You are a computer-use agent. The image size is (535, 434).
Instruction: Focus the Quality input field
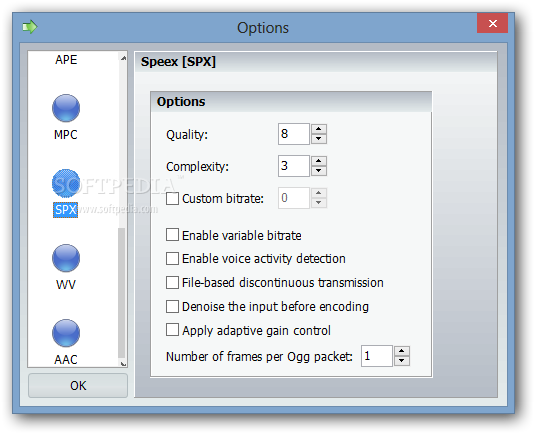pos(293,134)
